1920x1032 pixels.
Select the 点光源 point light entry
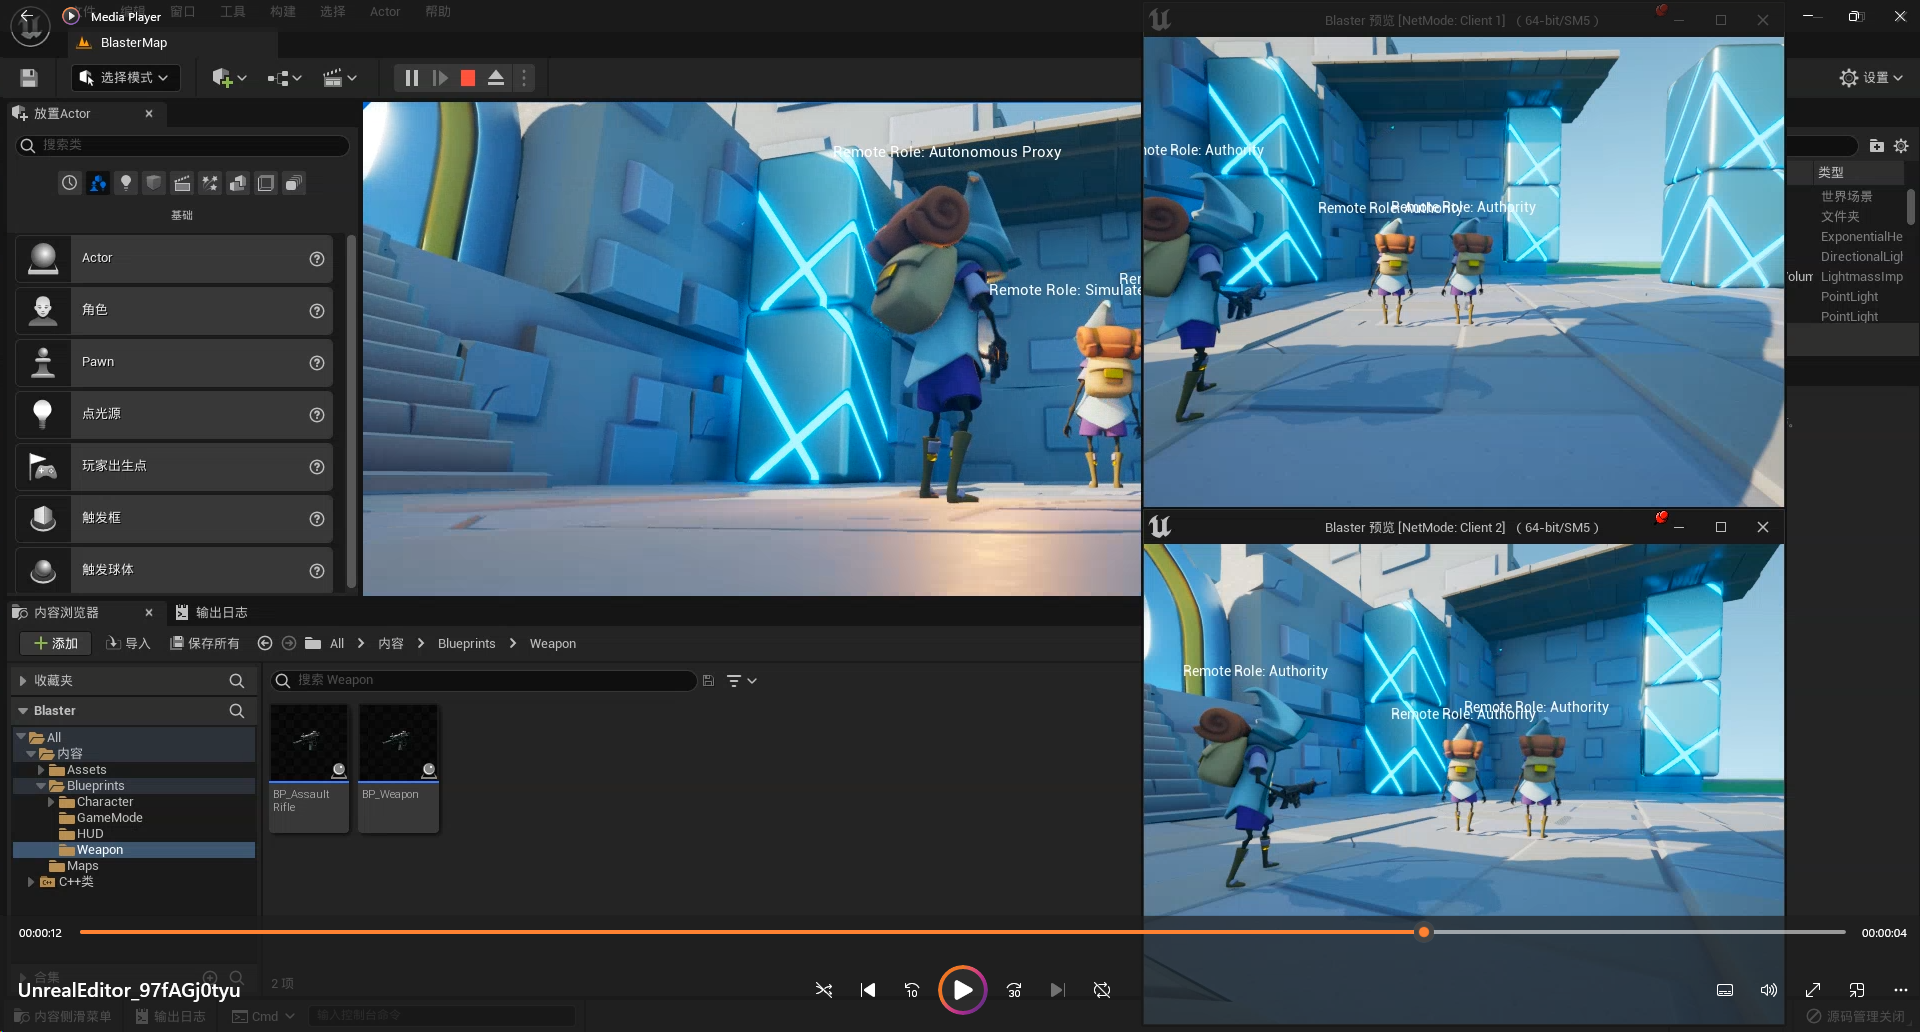(x=174, y=415)
